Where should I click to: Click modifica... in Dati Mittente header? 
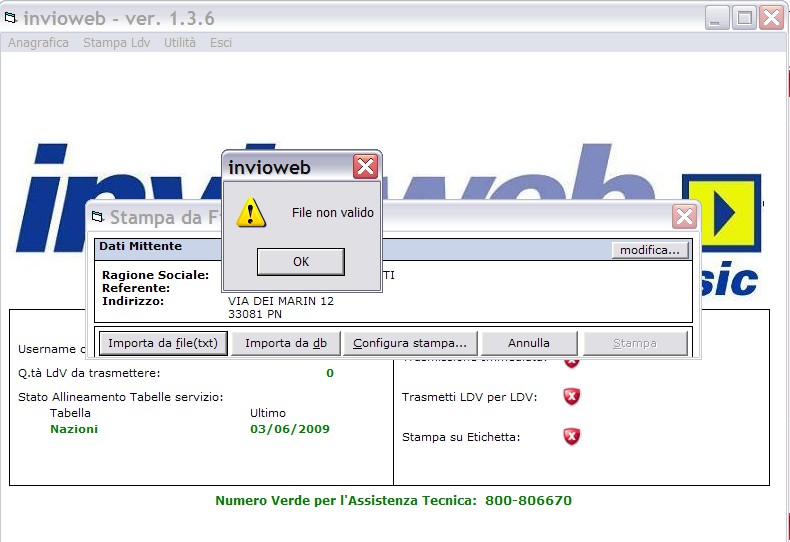point(650,250)
